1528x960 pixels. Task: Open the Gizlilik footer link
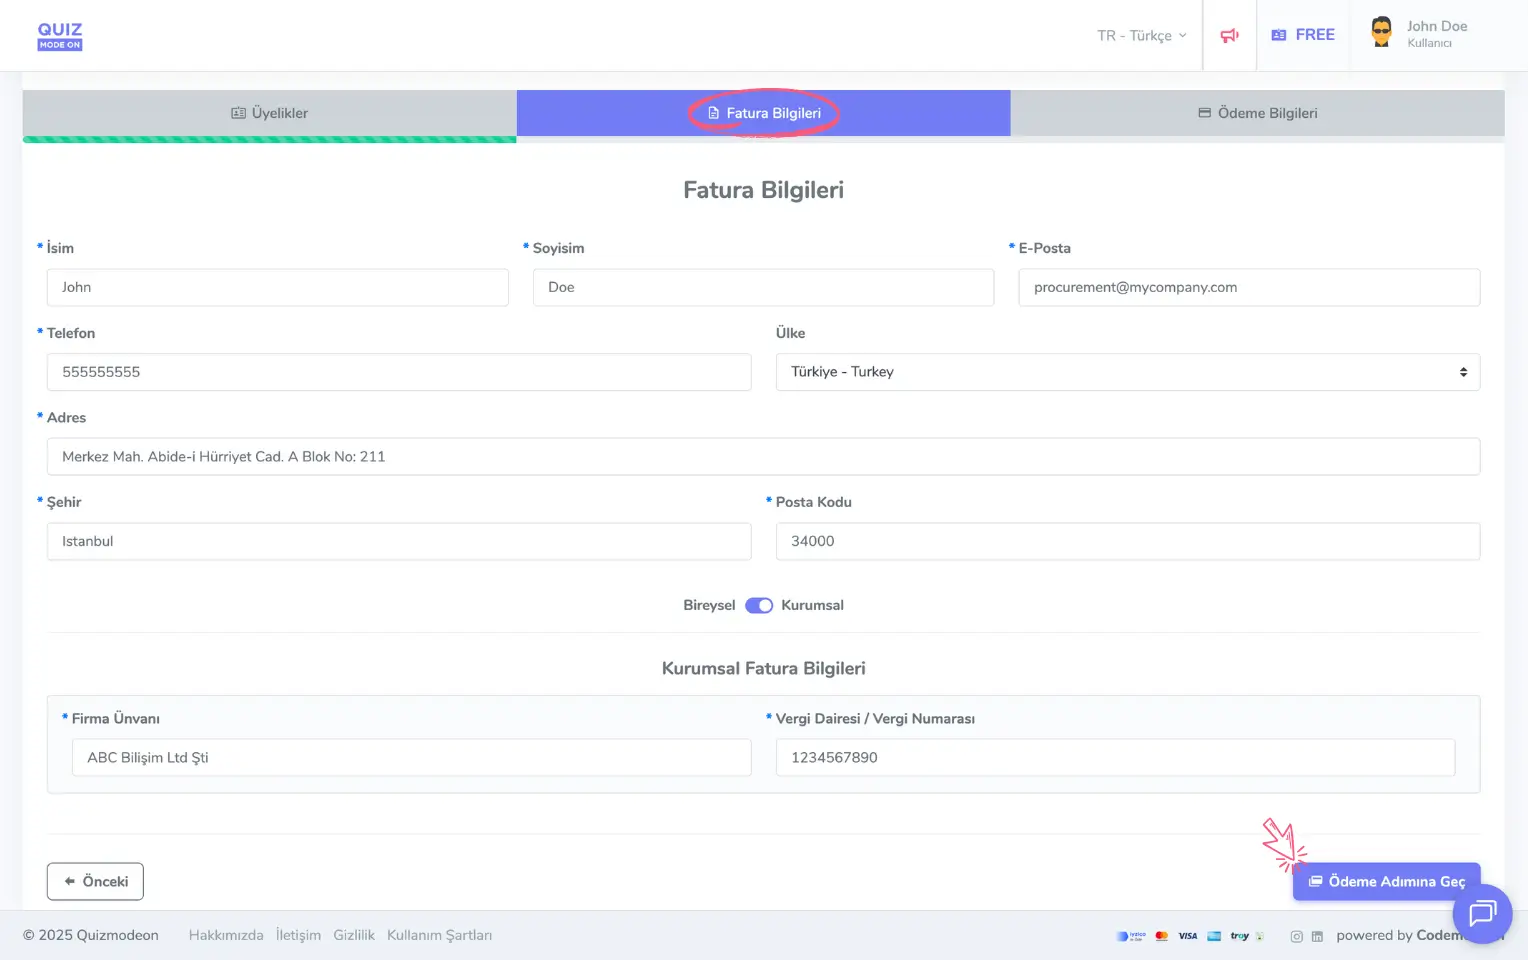tap(354, 935)
